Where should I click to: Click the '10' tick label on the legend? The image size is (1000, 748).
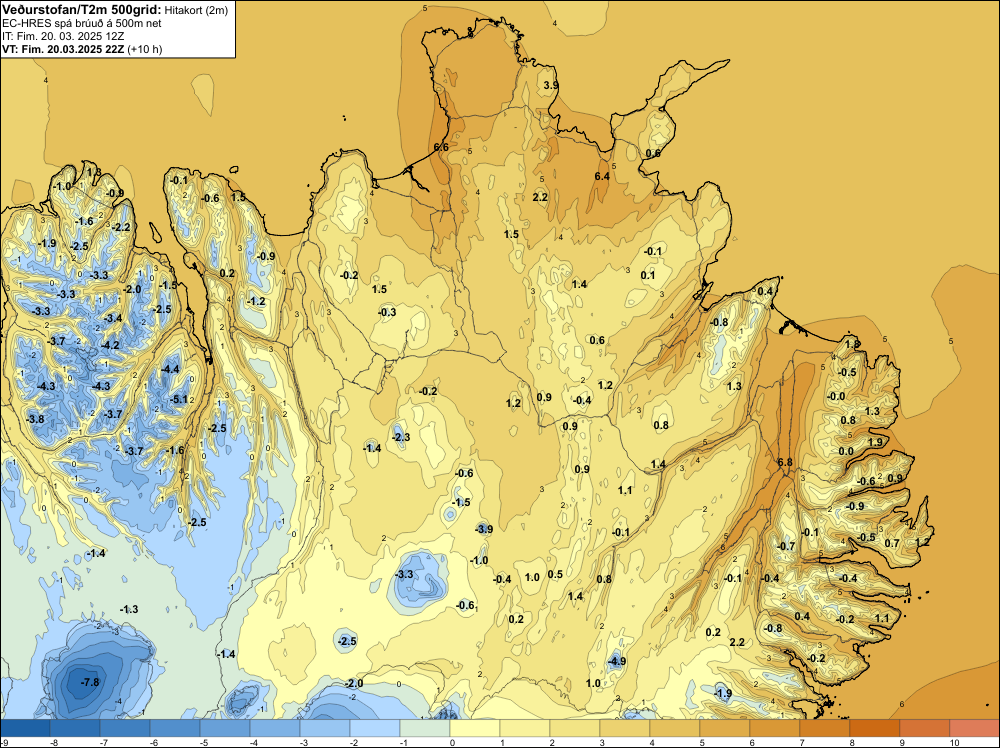click(x=954, y=742)
